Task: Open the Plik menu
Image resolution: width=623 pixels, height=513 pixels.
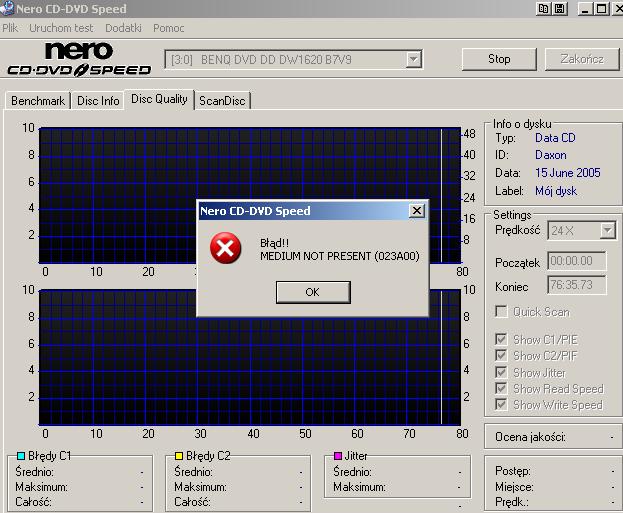Action: pos(10,28)
